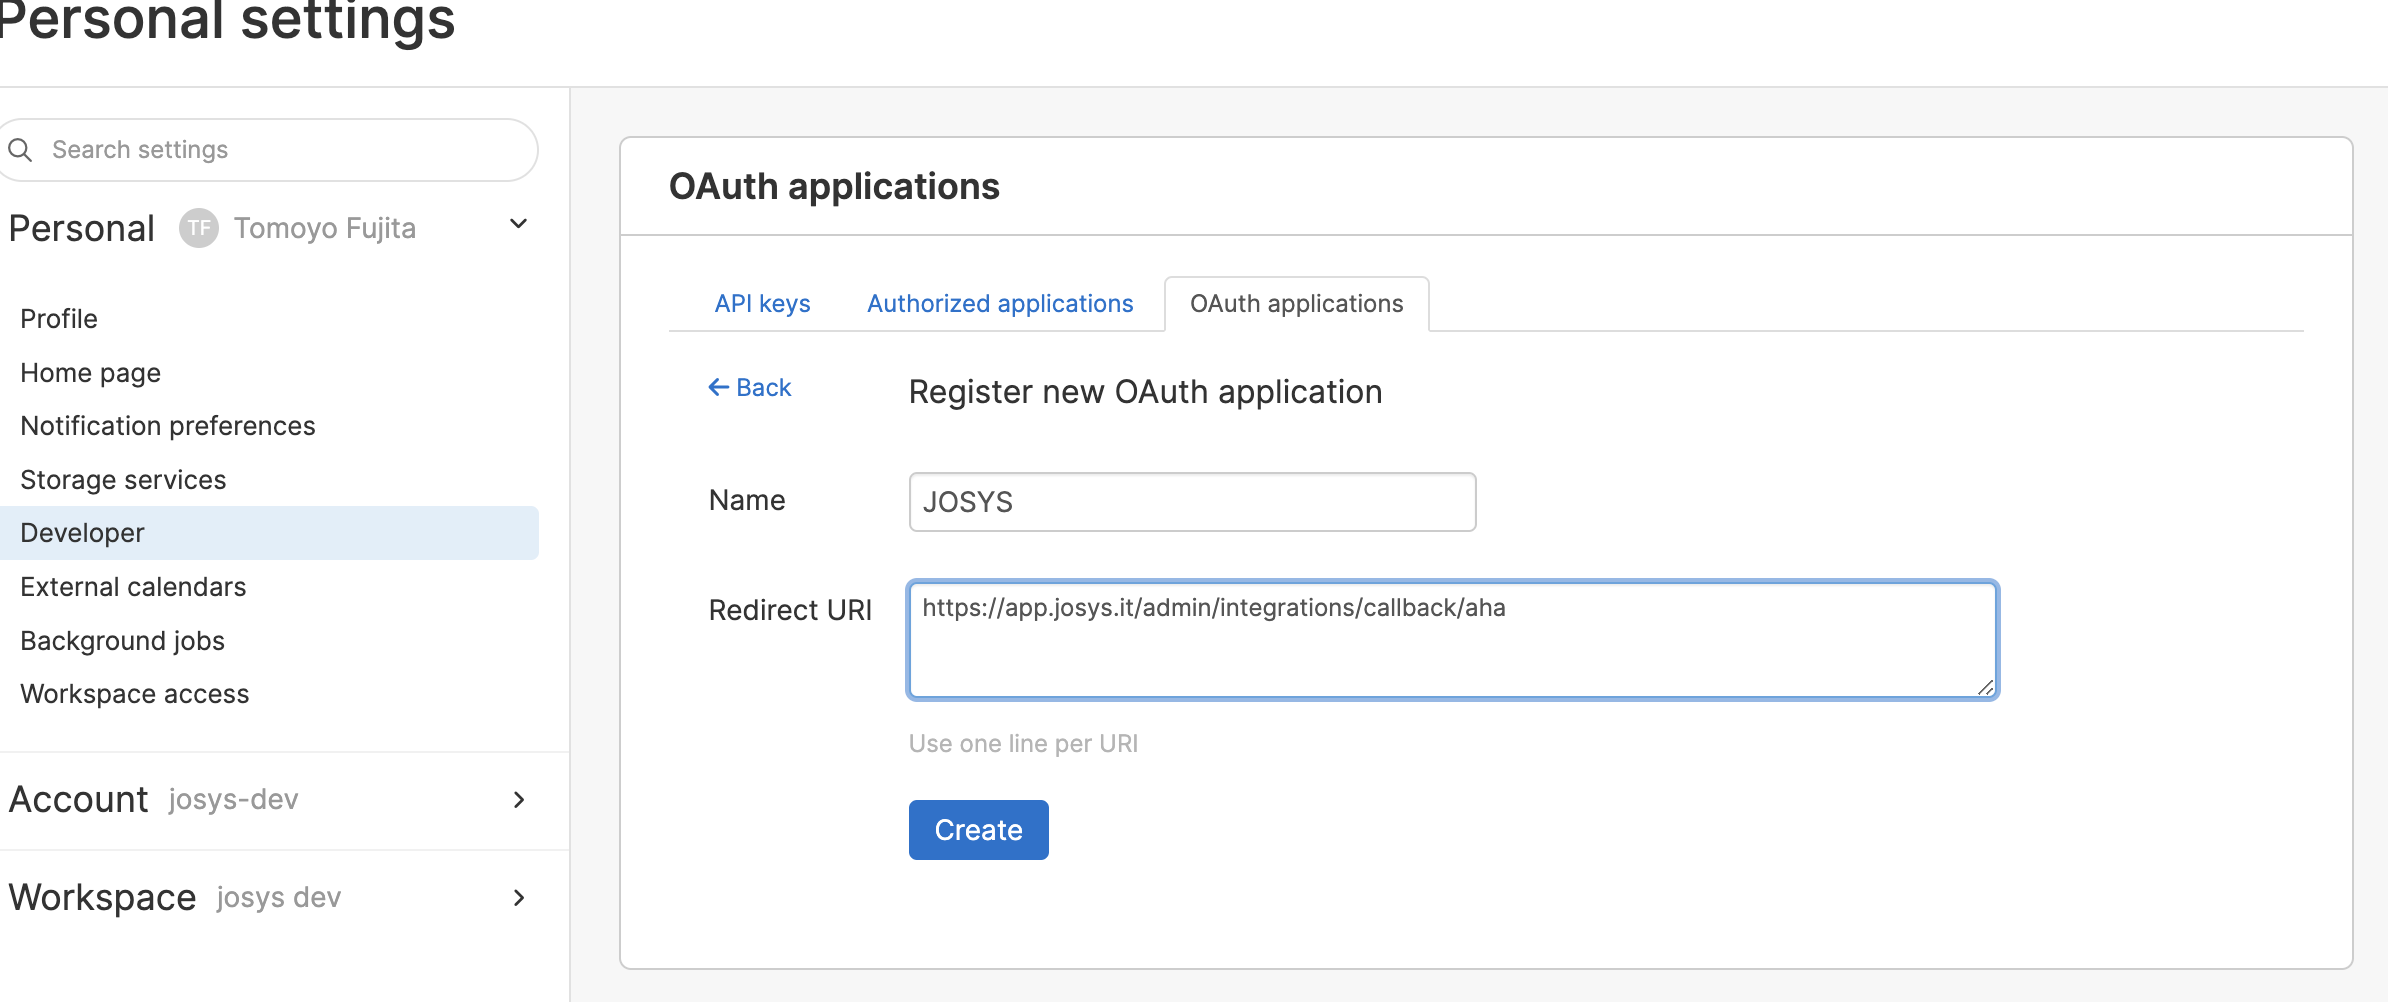The image size is (2388, 1002).
Task: Go back via the Back link
Action: [763, 388]
